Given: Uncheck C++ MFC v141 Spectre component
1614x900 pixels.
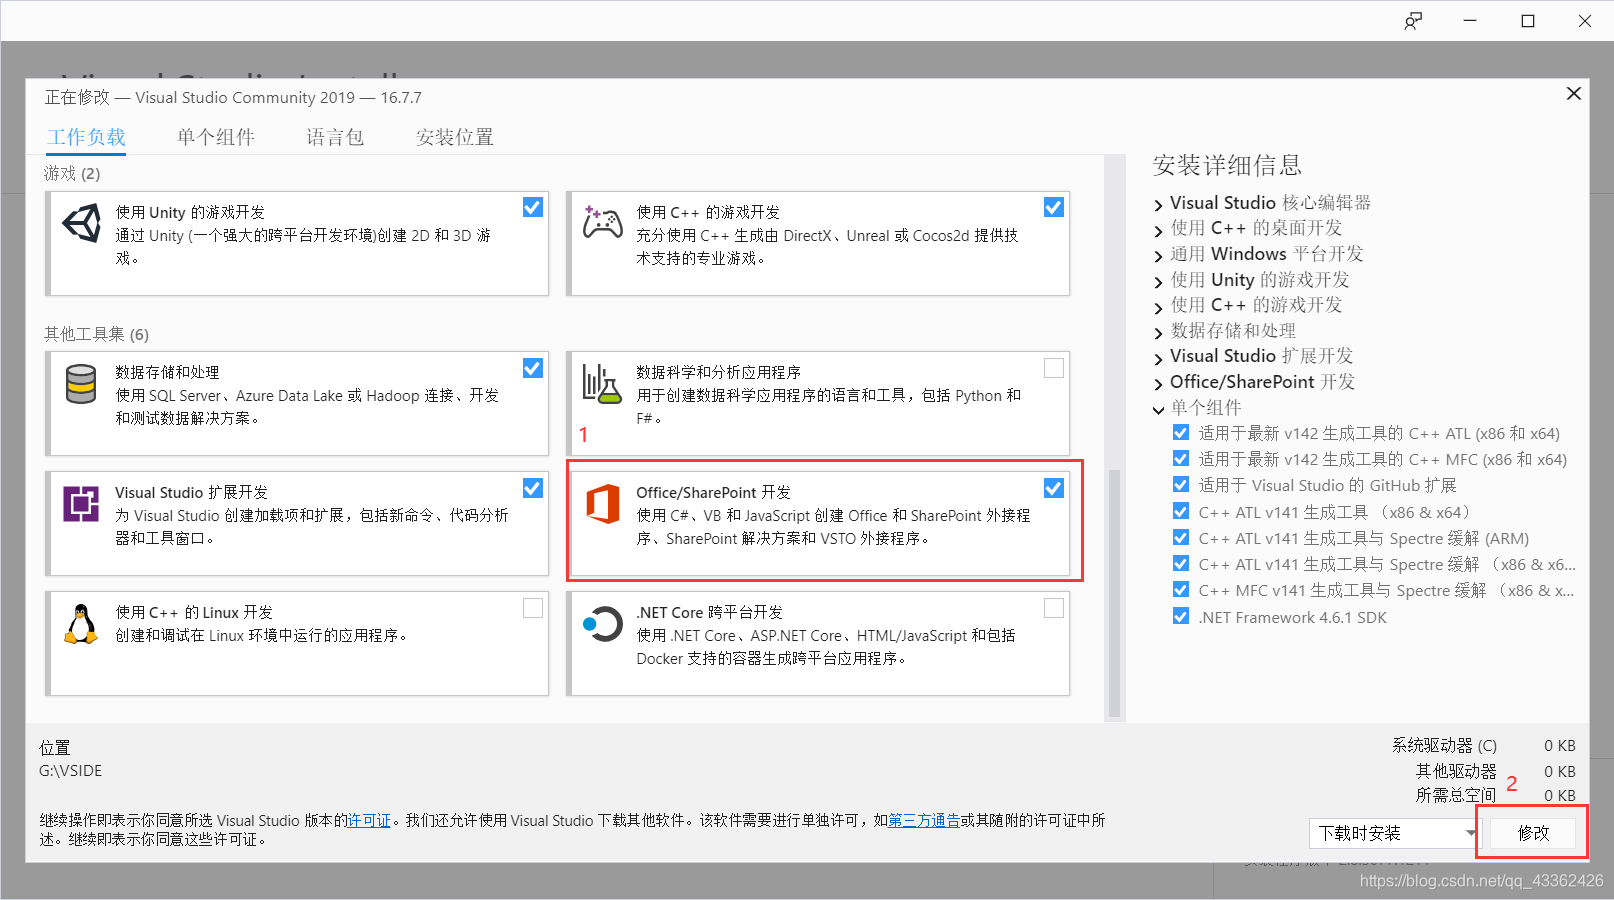Looking at the screenshot, I should [x=1181, y=590].
